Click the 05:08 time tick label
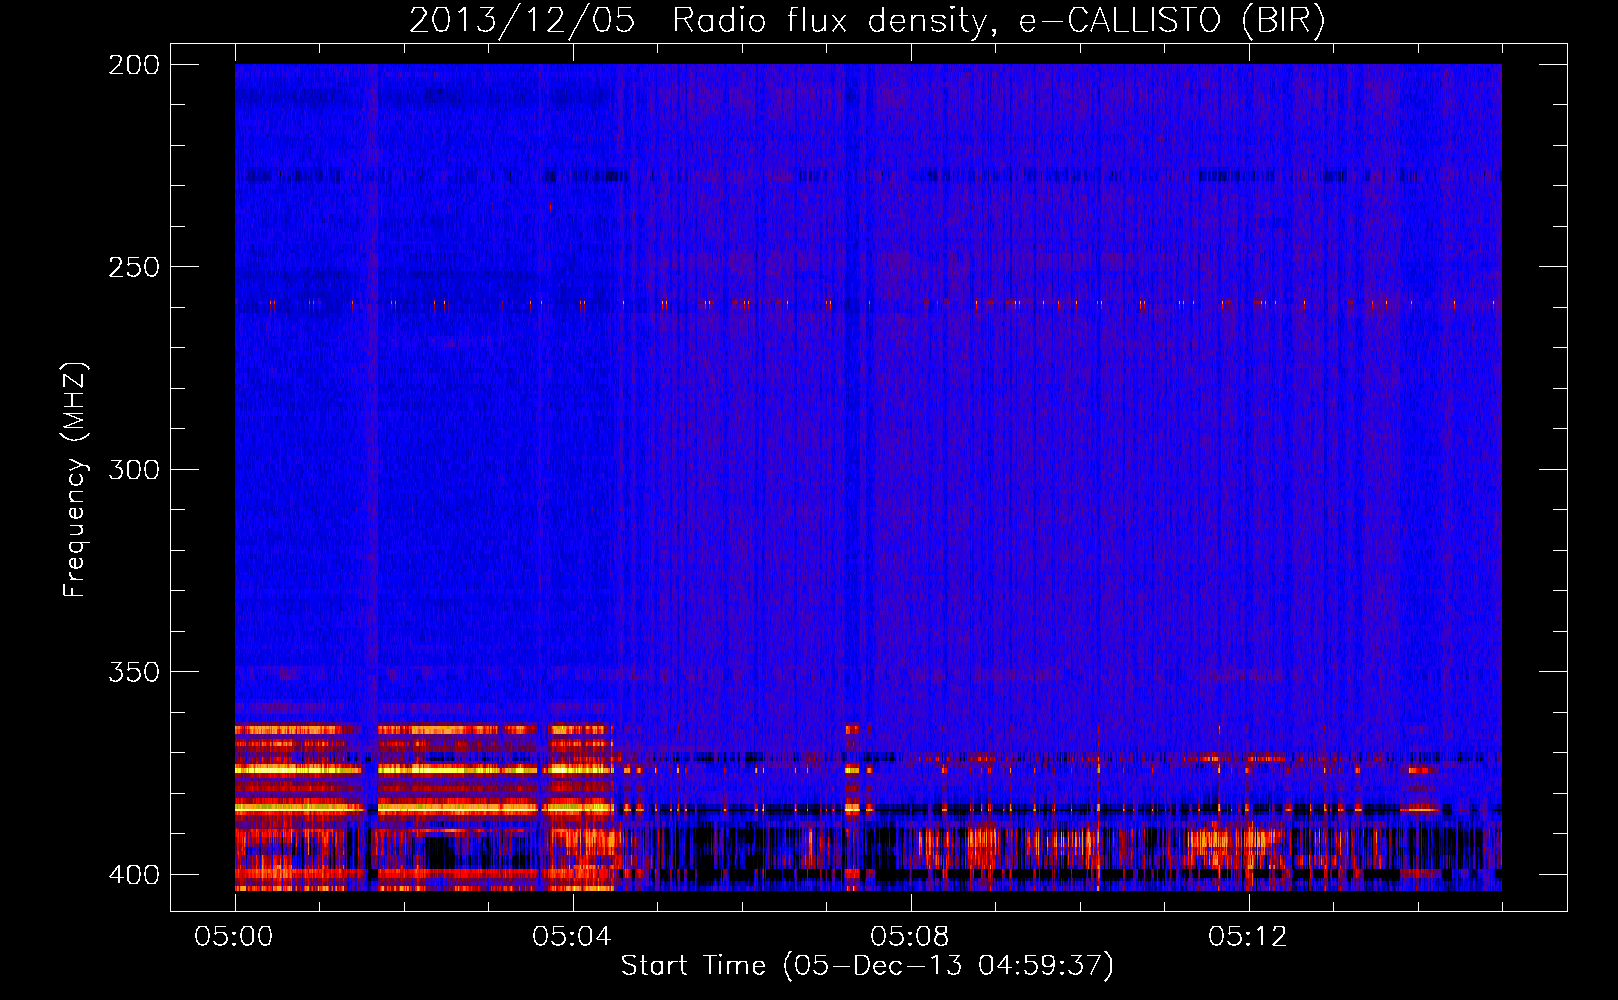 pyautogui.click(x=910, y=937)
